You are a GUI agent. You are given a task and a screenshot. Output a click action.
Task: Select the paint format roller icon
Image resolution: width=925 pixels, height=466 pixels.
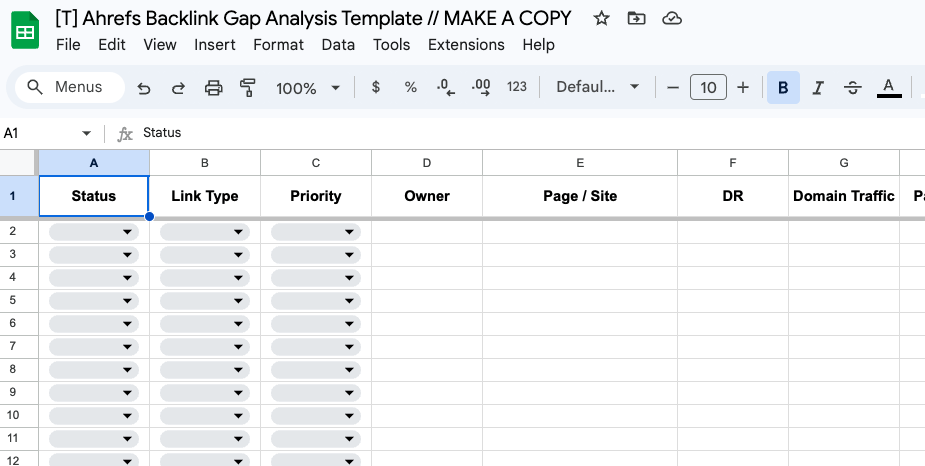coord(248,88)
